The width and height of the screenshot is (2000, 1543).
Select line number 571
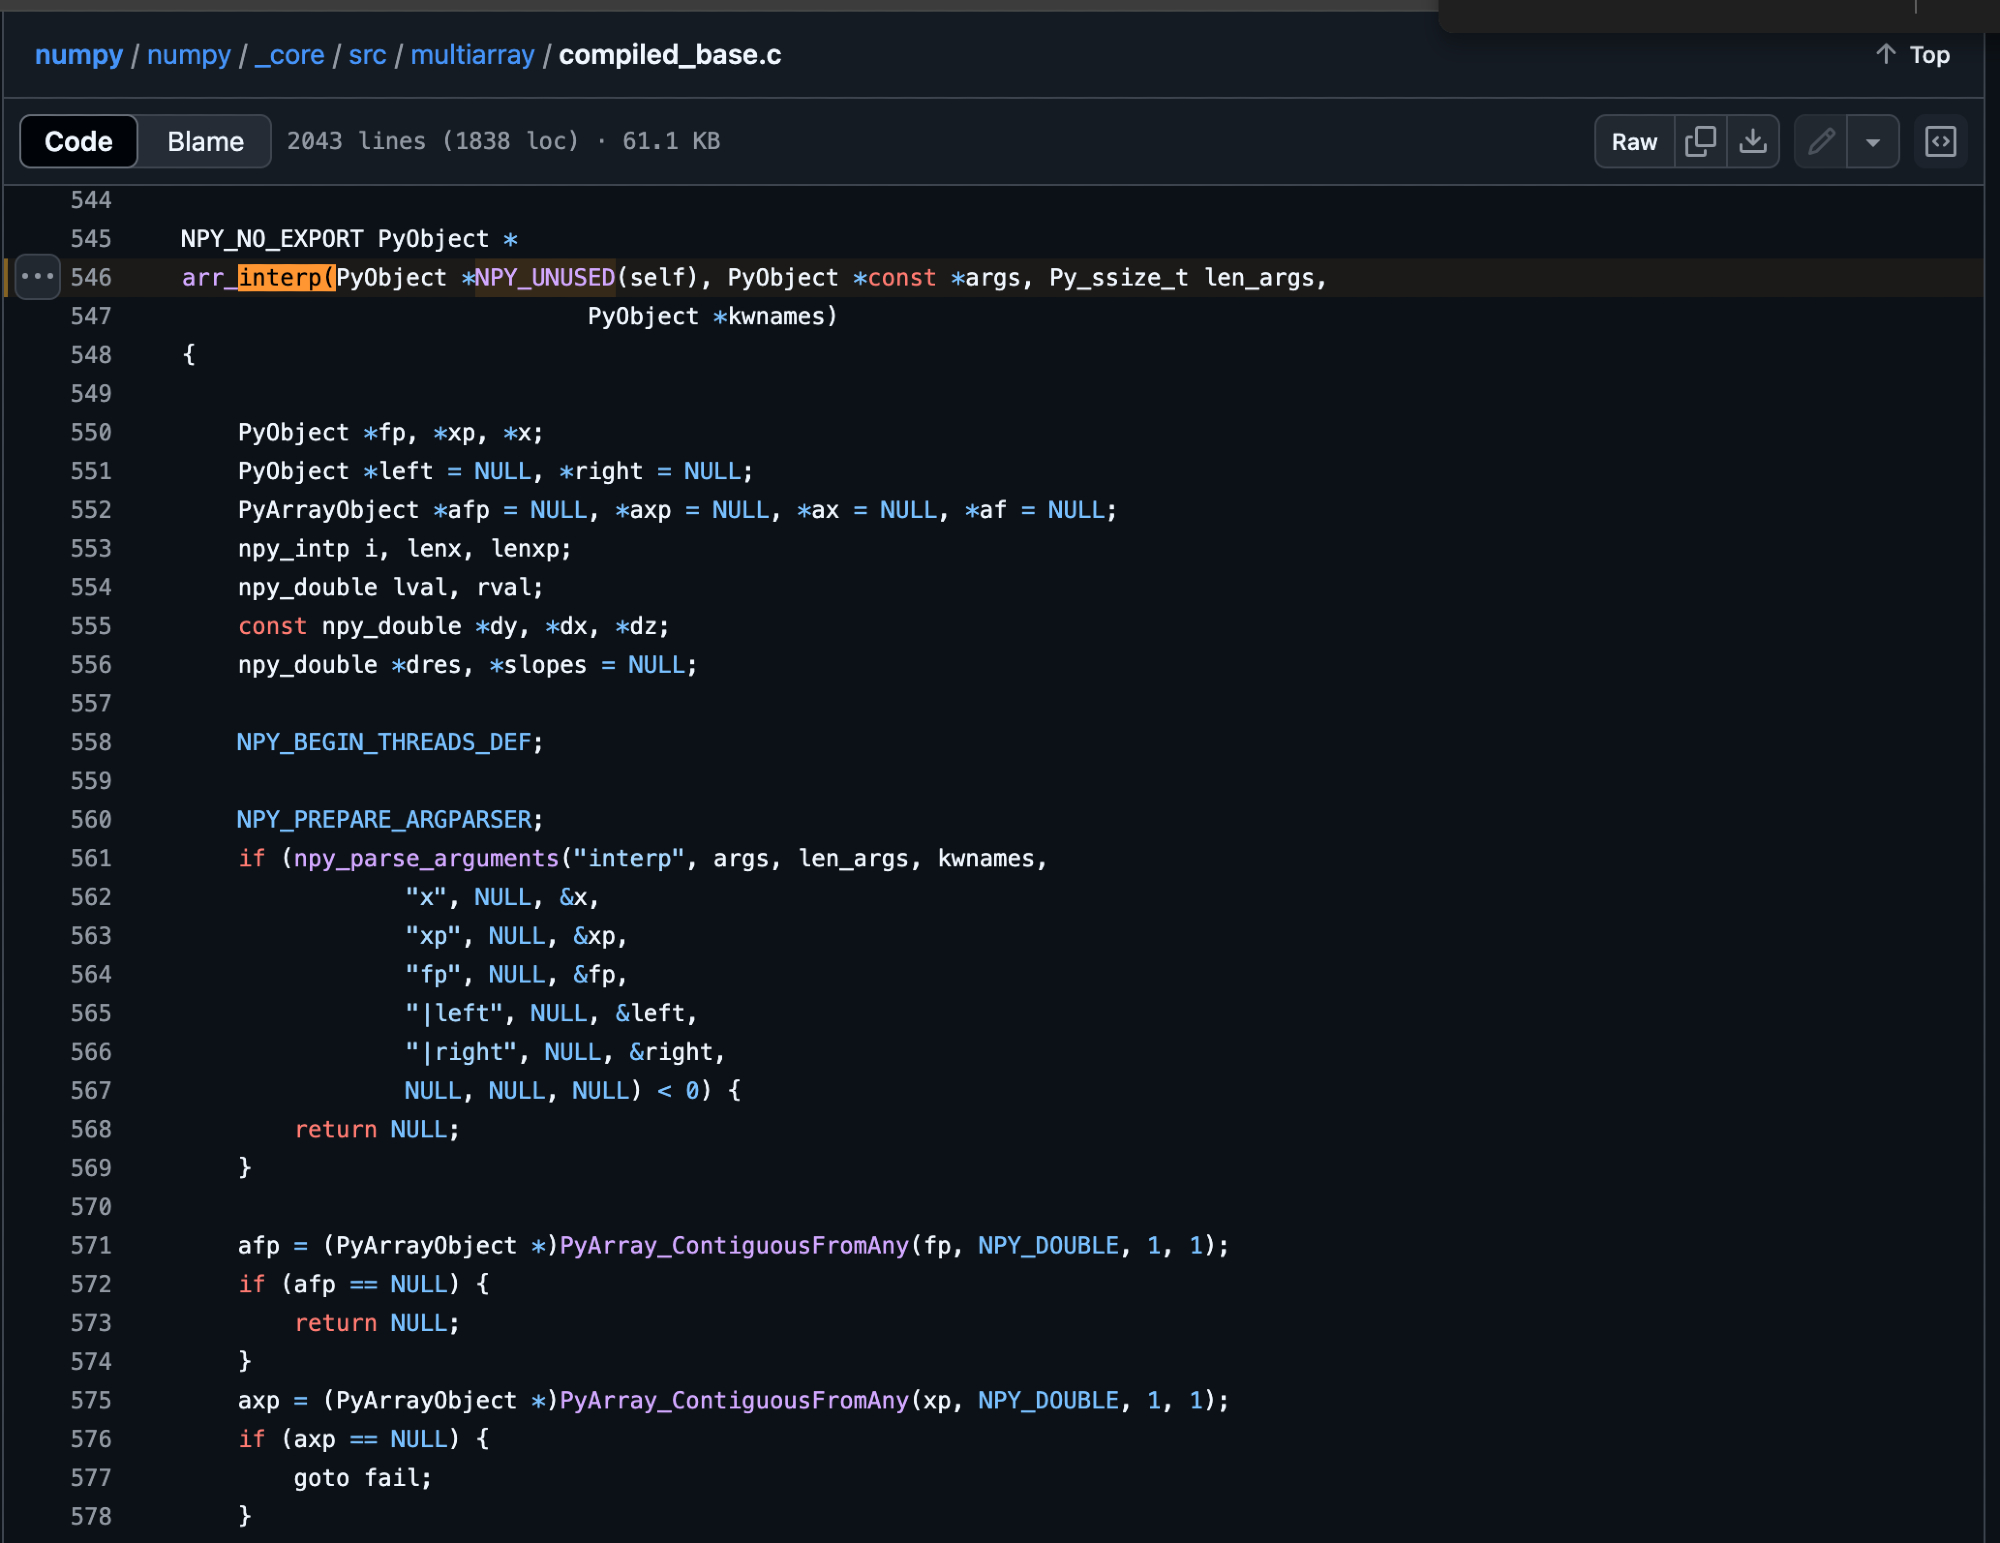[x=91, y=1245]
